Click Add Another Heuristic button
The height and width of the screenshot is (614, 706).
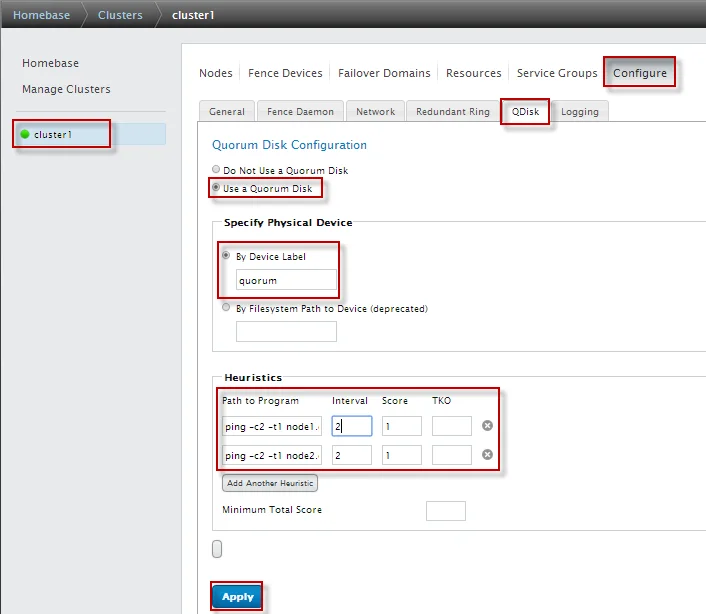tap(270, 483)
